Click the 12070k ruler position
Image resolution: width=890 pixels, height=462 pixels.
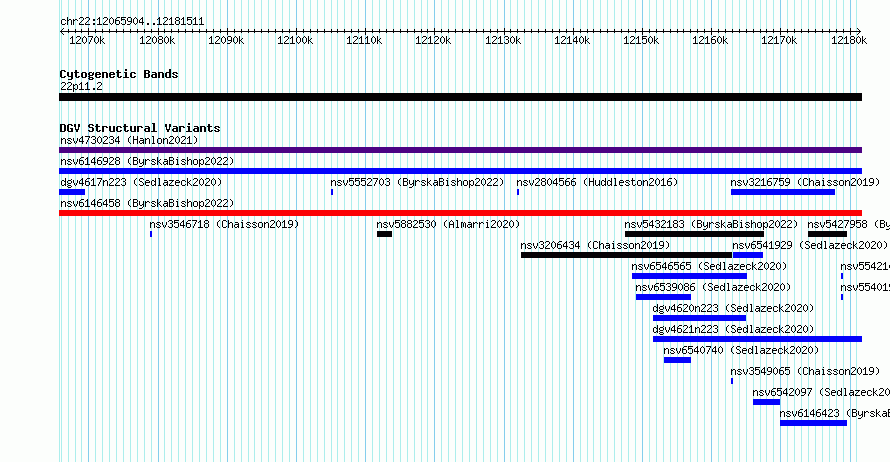click(x=87, y=40)
